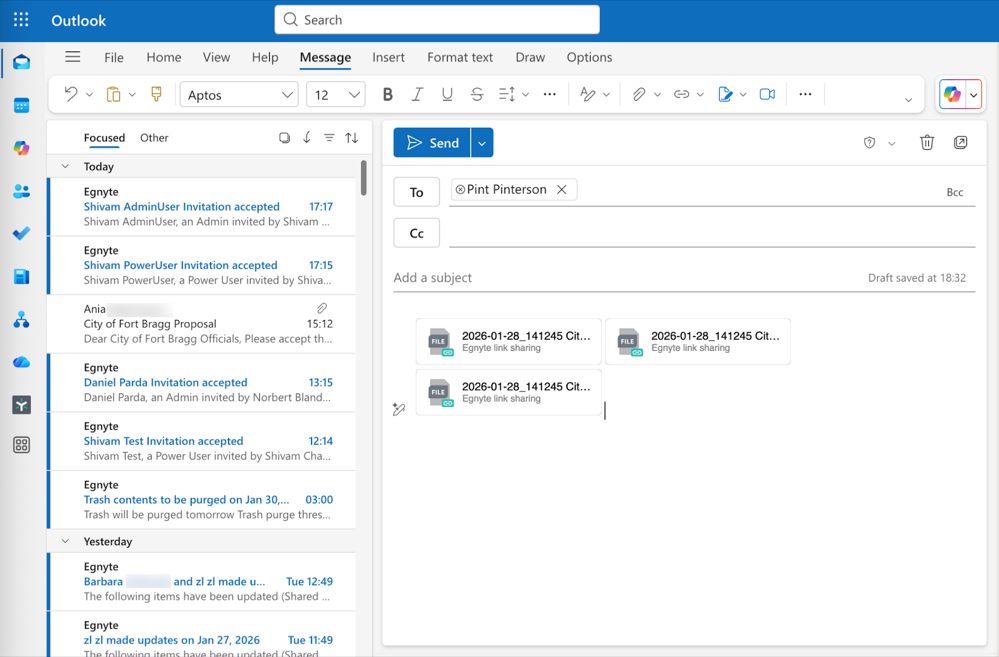999x657 pixels.
Task: Toggle strikethrough formatting
Action: (x=477, y=93)
